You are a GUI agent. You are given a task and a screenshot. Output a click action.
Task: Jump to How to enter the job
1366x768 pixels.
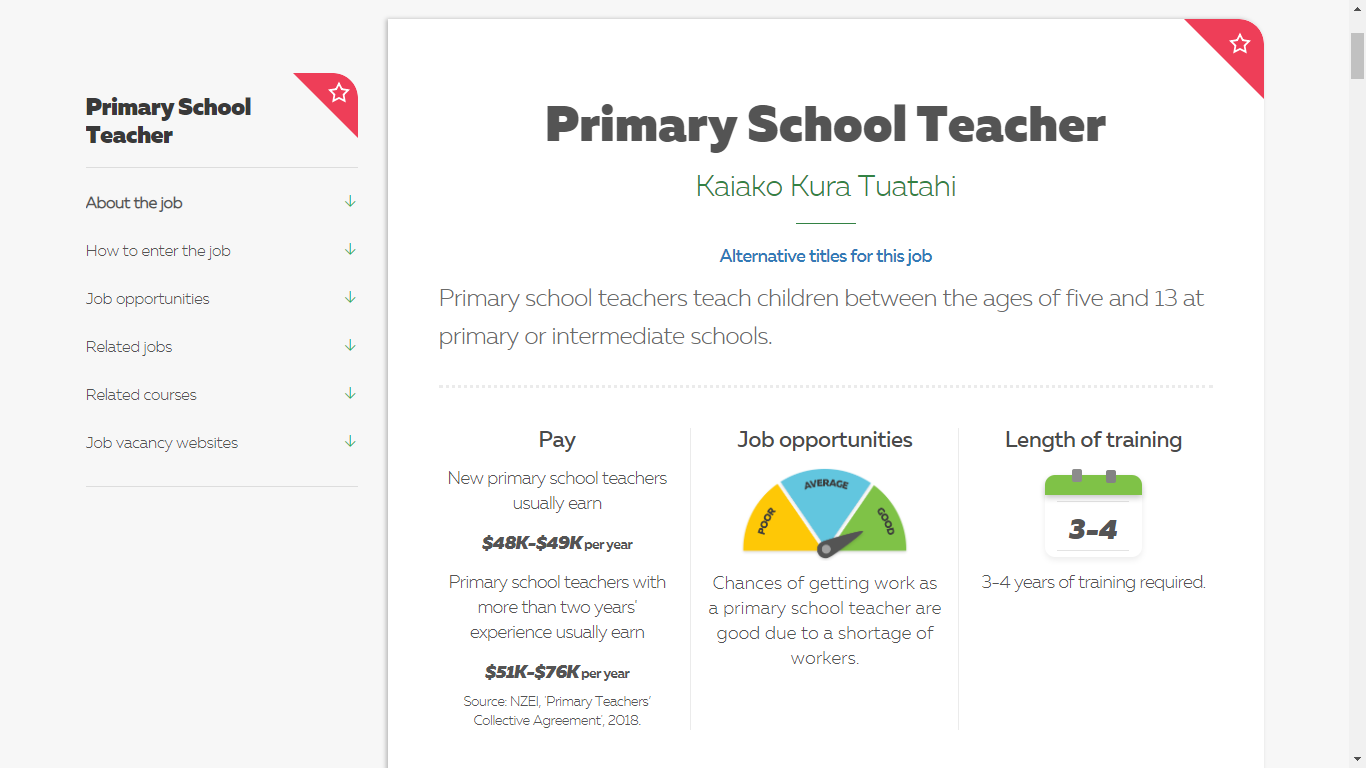coord(158,251)
